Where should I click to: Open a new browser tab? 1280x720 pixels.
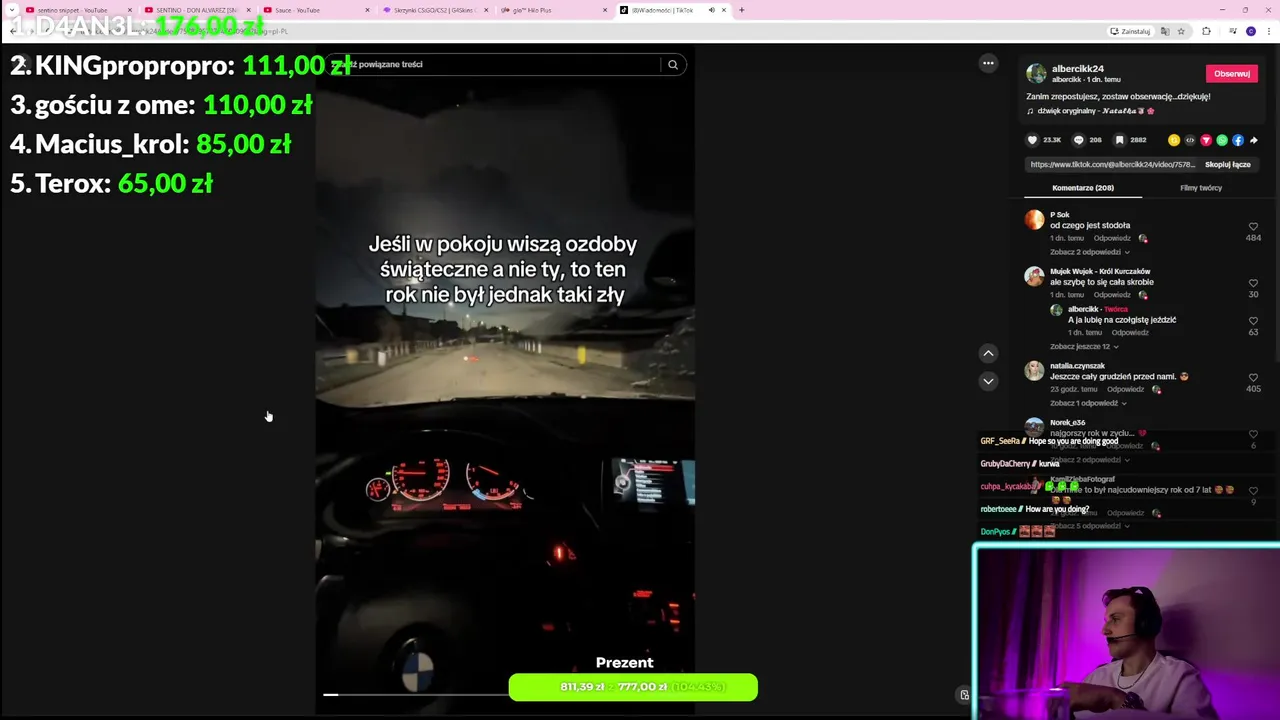(x=741, y=10)
